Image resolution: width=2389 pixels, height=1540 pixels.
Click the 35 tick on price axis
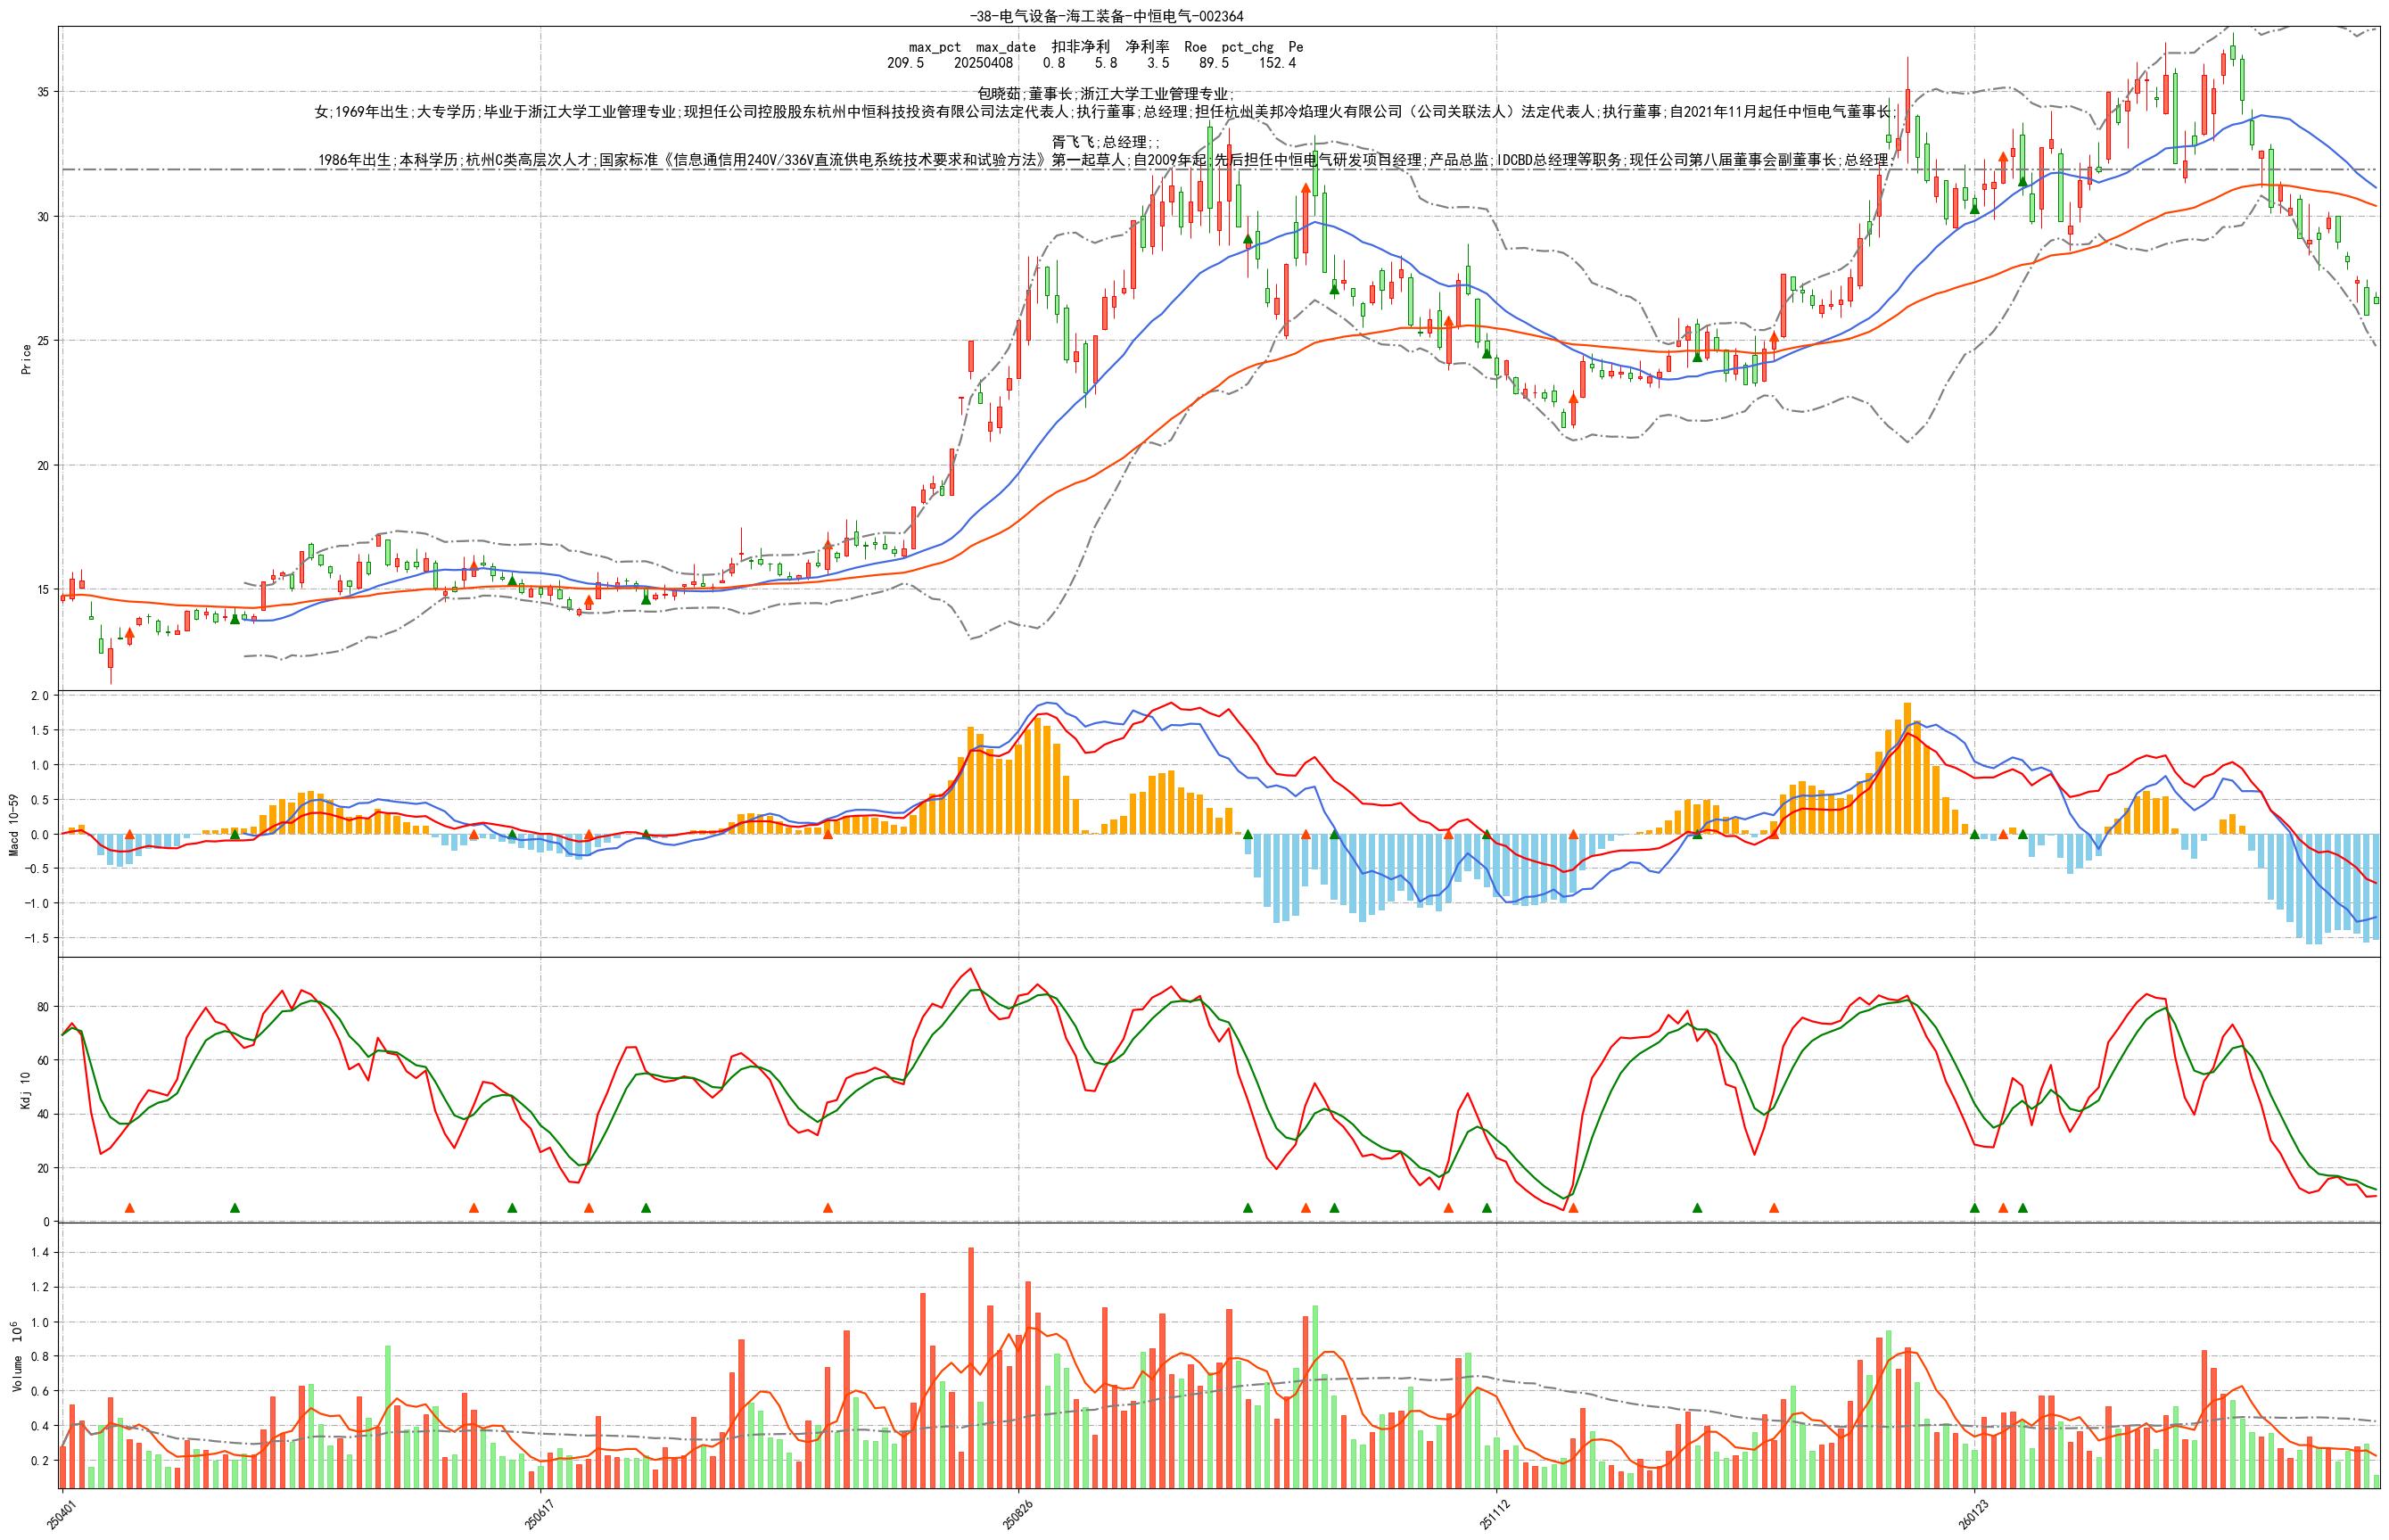pos(44,92)
